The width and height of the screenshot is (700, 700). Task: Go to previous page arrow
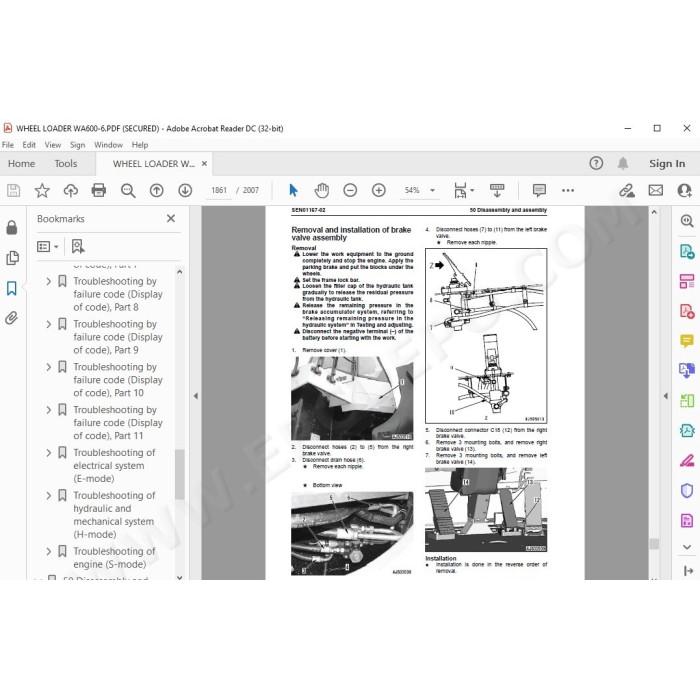click(156, 191)
